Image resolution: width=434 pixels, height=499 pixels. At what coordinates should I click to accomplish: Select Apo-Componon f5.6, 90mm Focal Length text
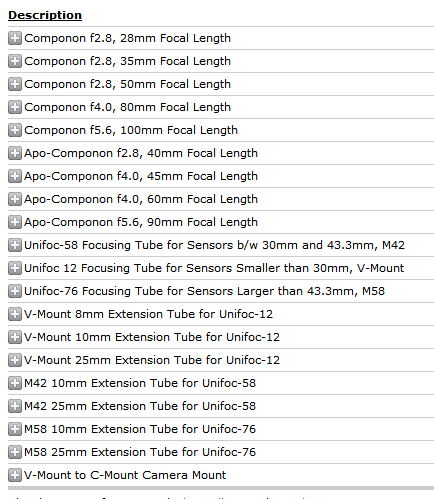(x=141, y=222)
